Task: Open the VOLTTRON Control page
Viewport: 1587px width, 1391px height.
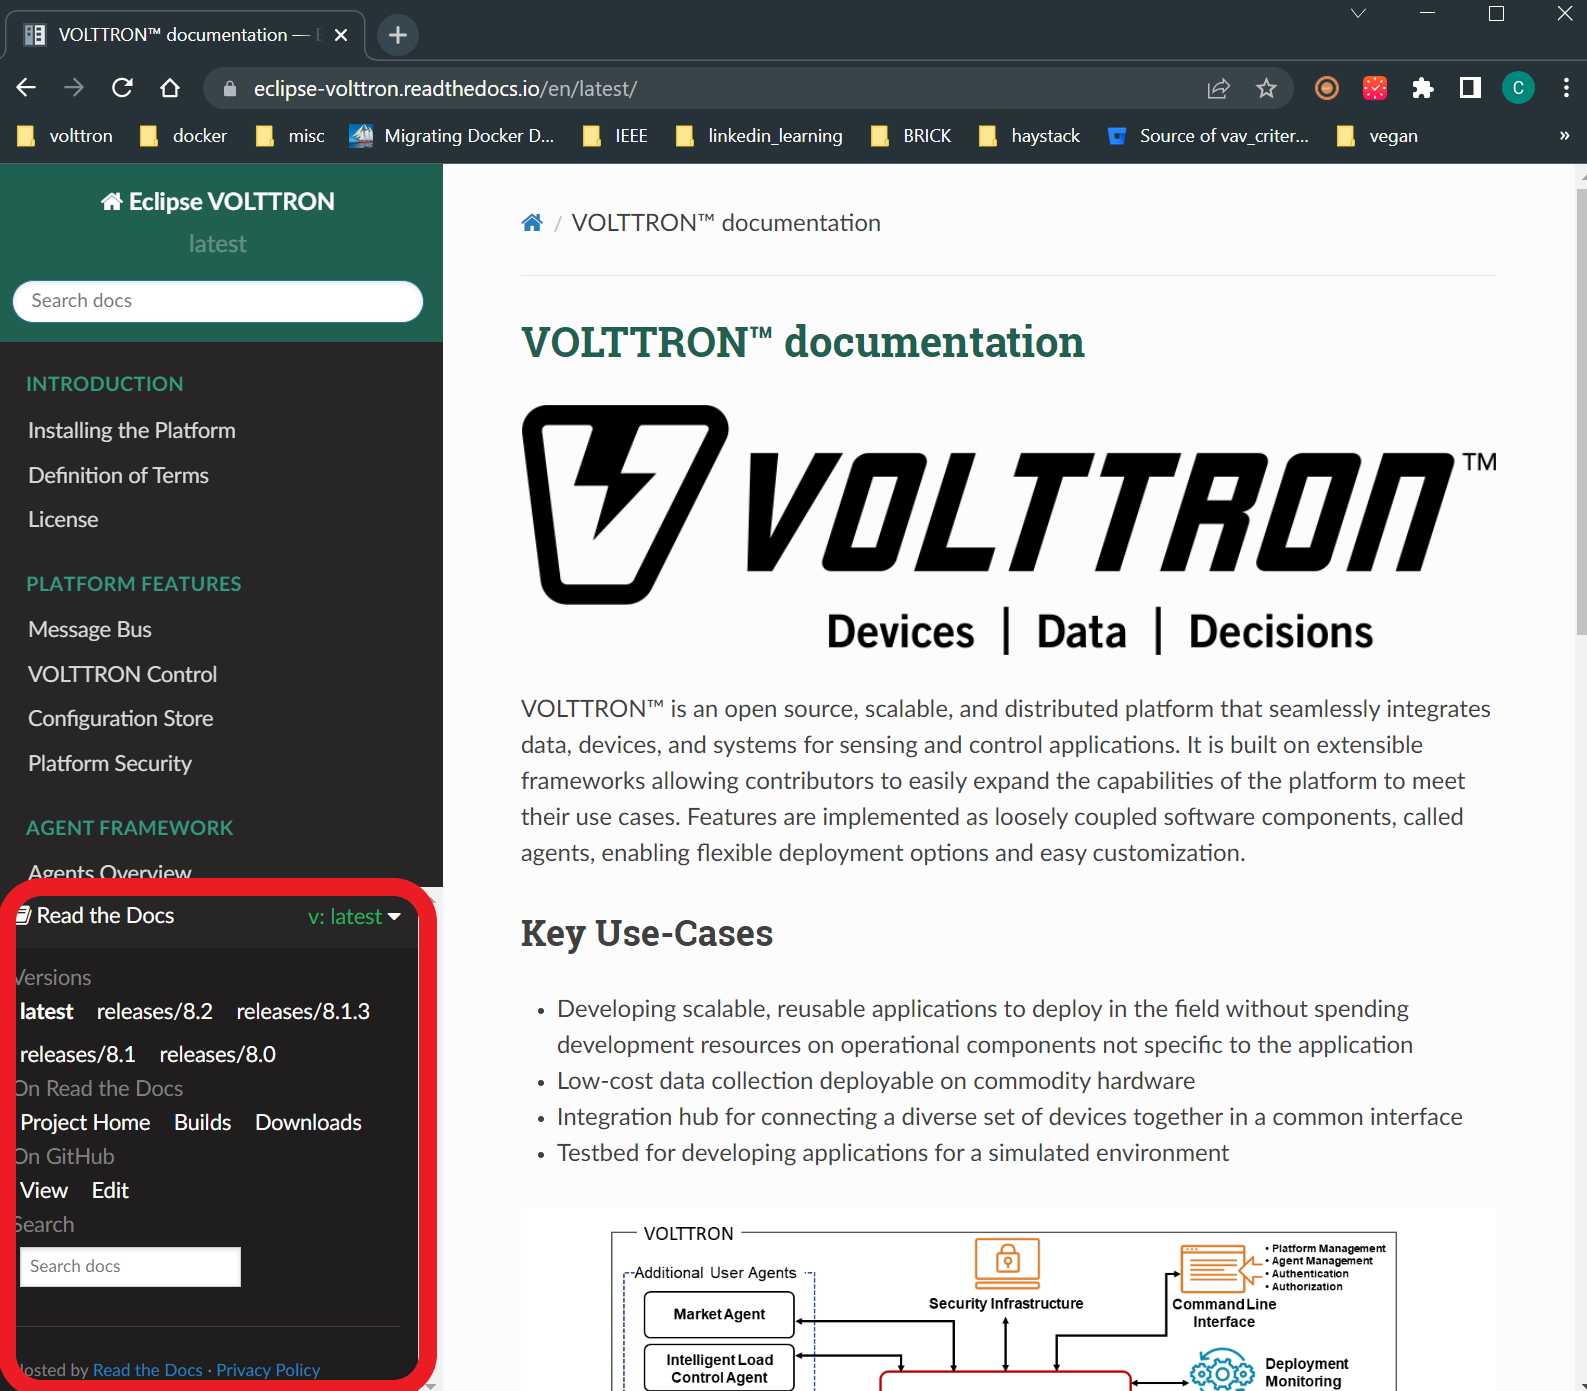Action: click(122, 675)
